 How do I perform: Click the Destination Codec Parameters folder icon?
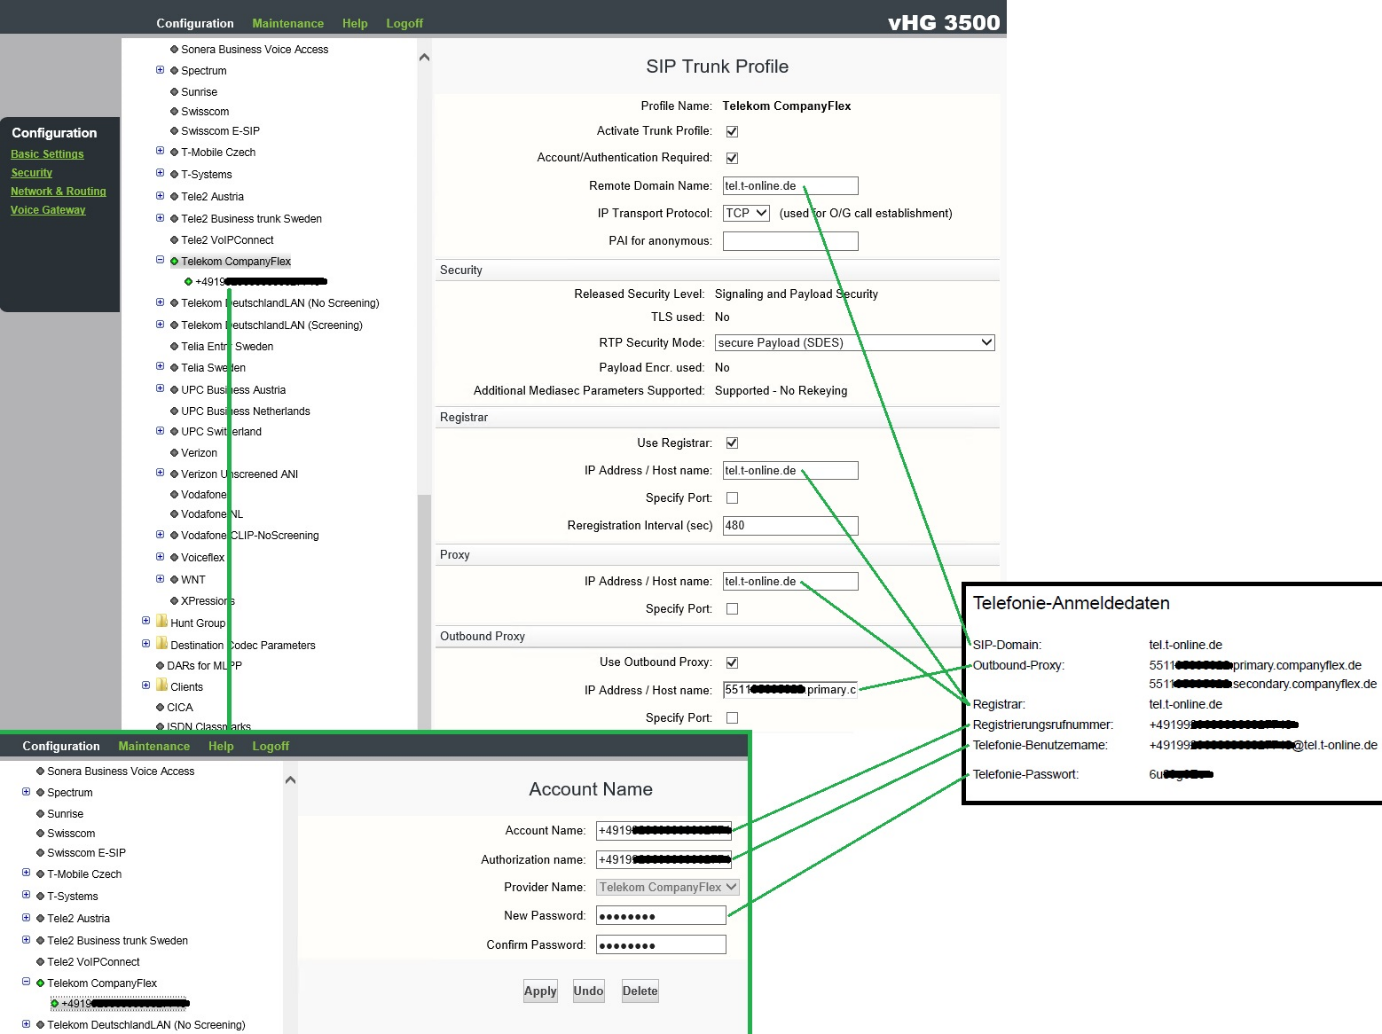pos(161,644)
